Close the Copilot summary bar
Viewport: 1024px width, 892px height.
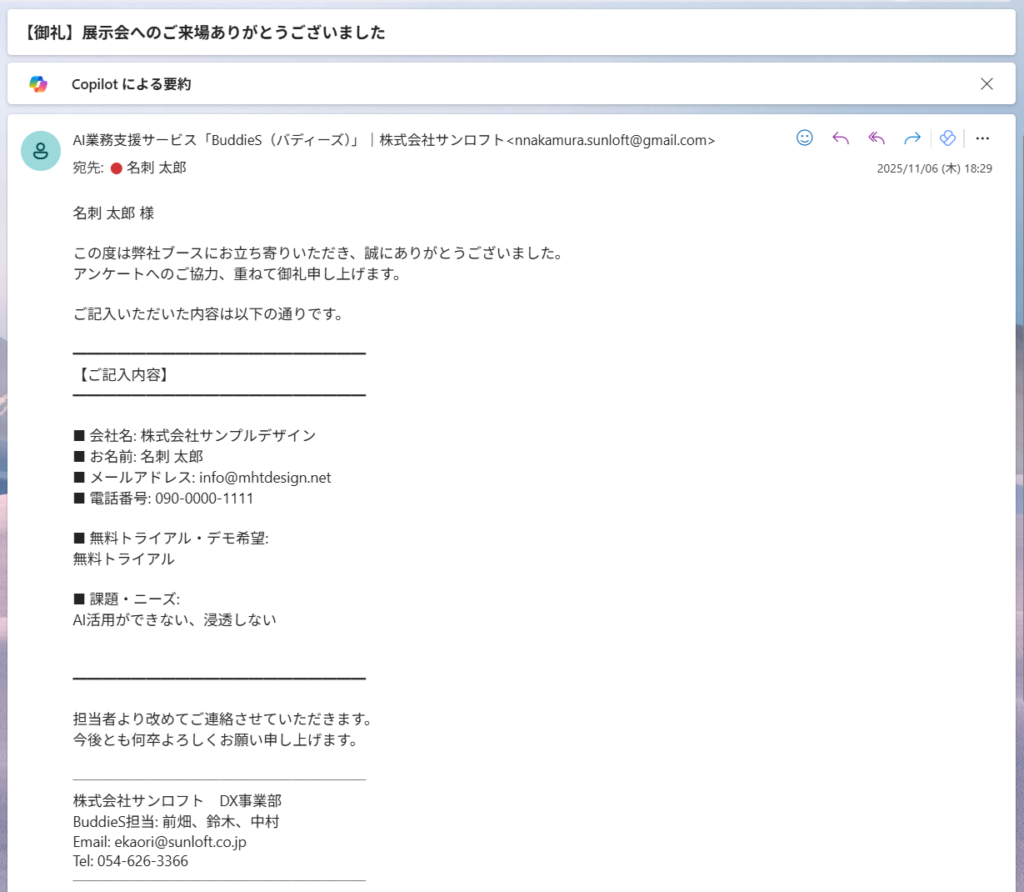987,84
